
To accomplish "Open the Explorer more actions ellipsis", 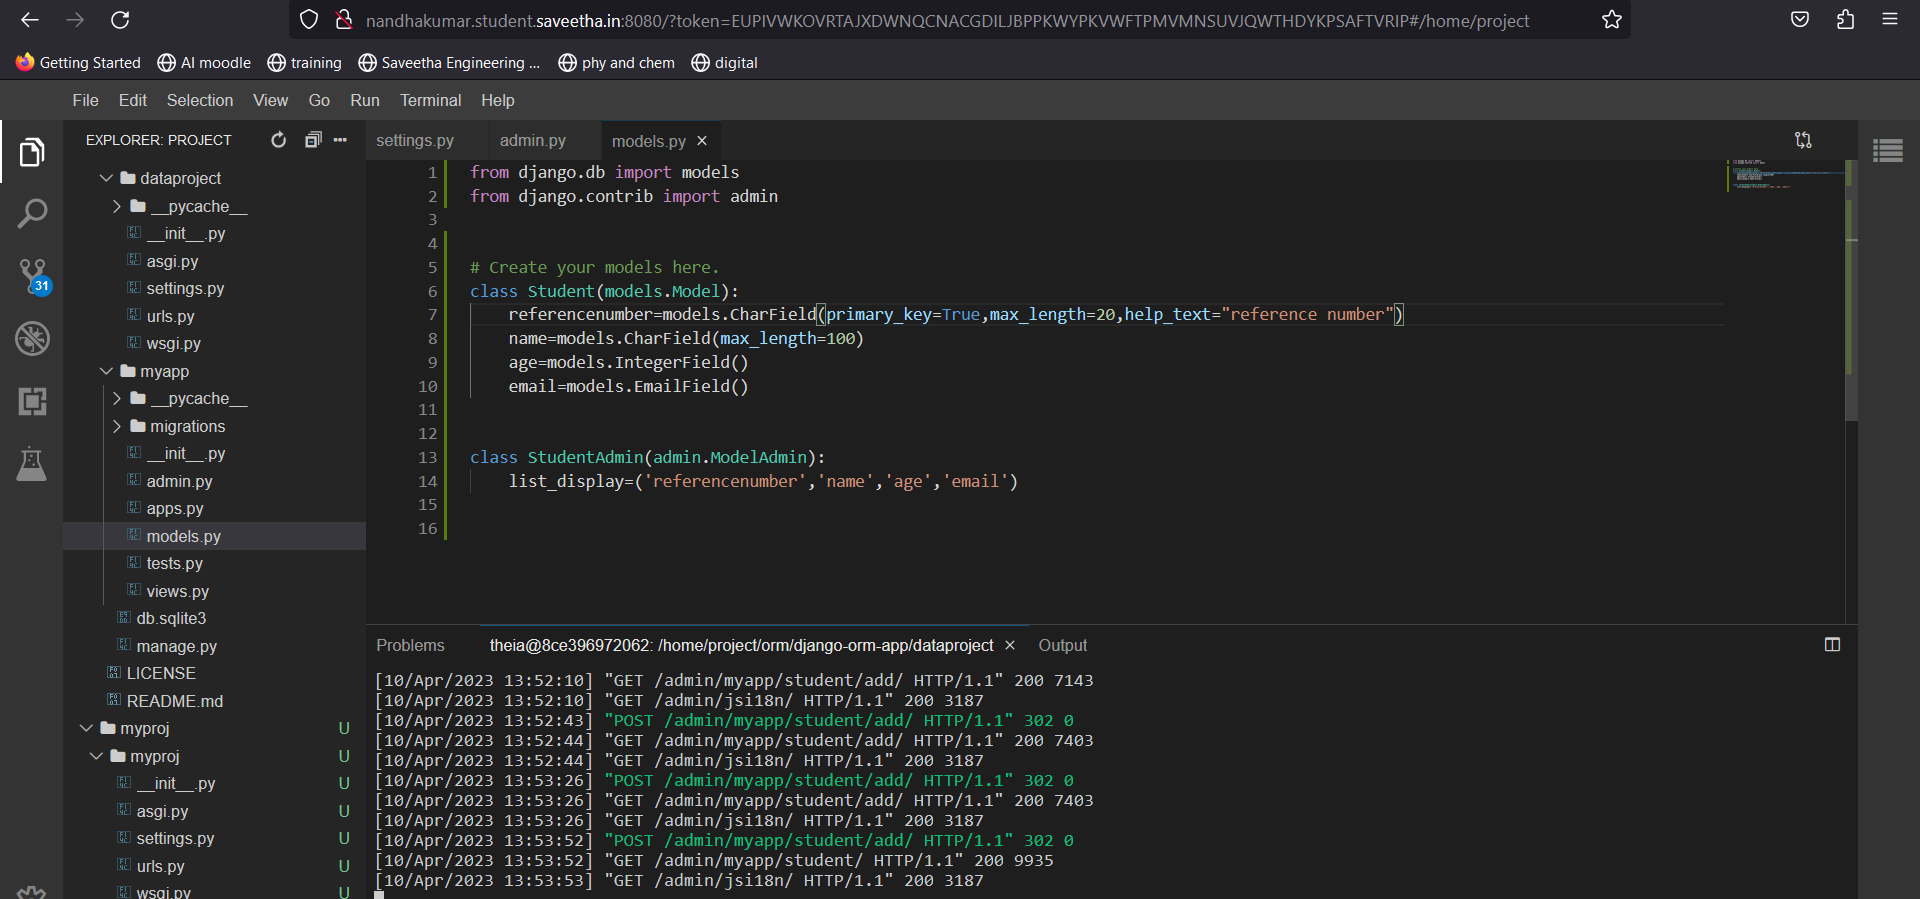I will click(340, 140).
